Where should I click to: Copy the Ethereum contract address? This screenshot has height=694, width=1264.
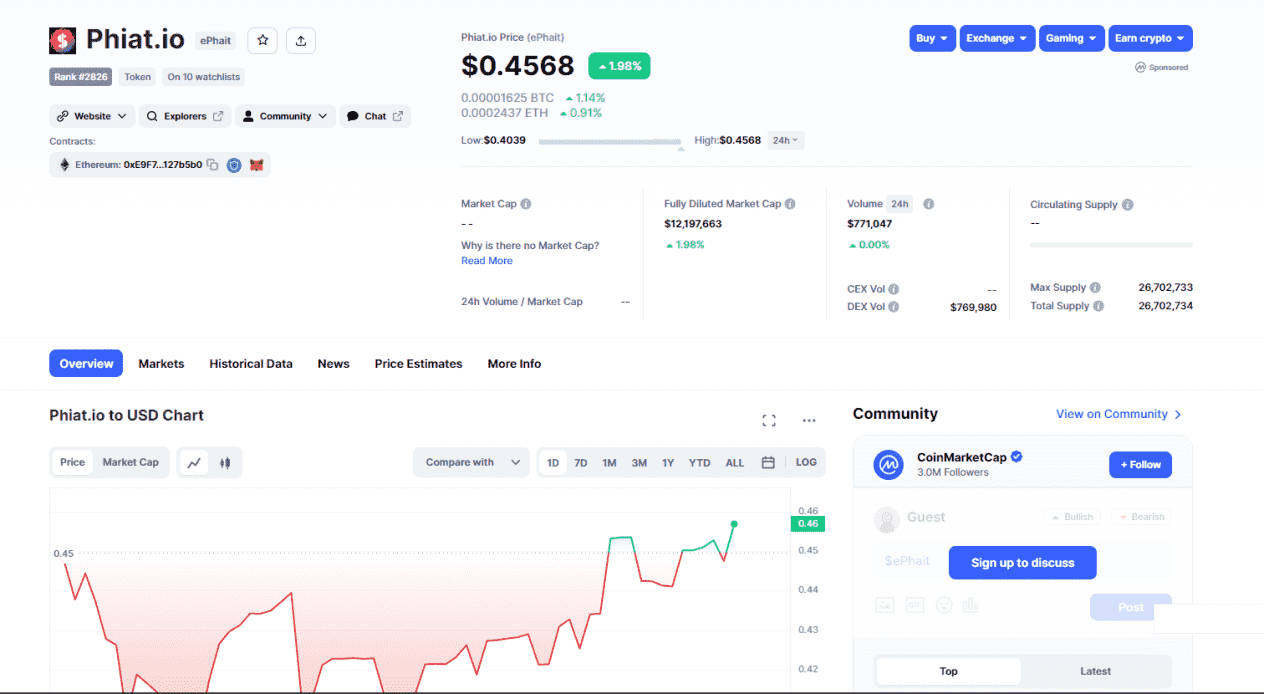[x=212, y=165]
